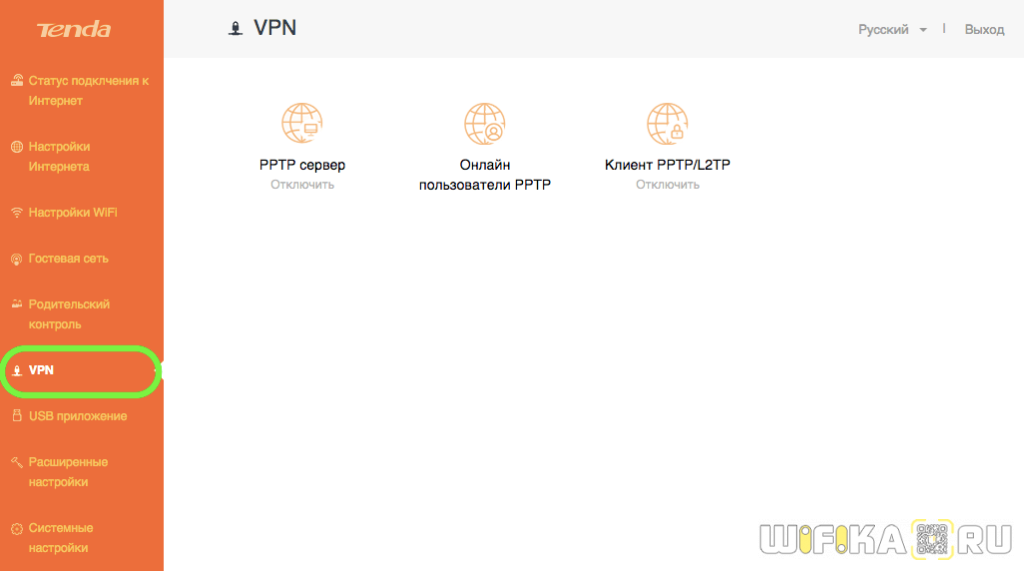
Task: Open the Online PPTP users icon
Action: tap(484, 124)
